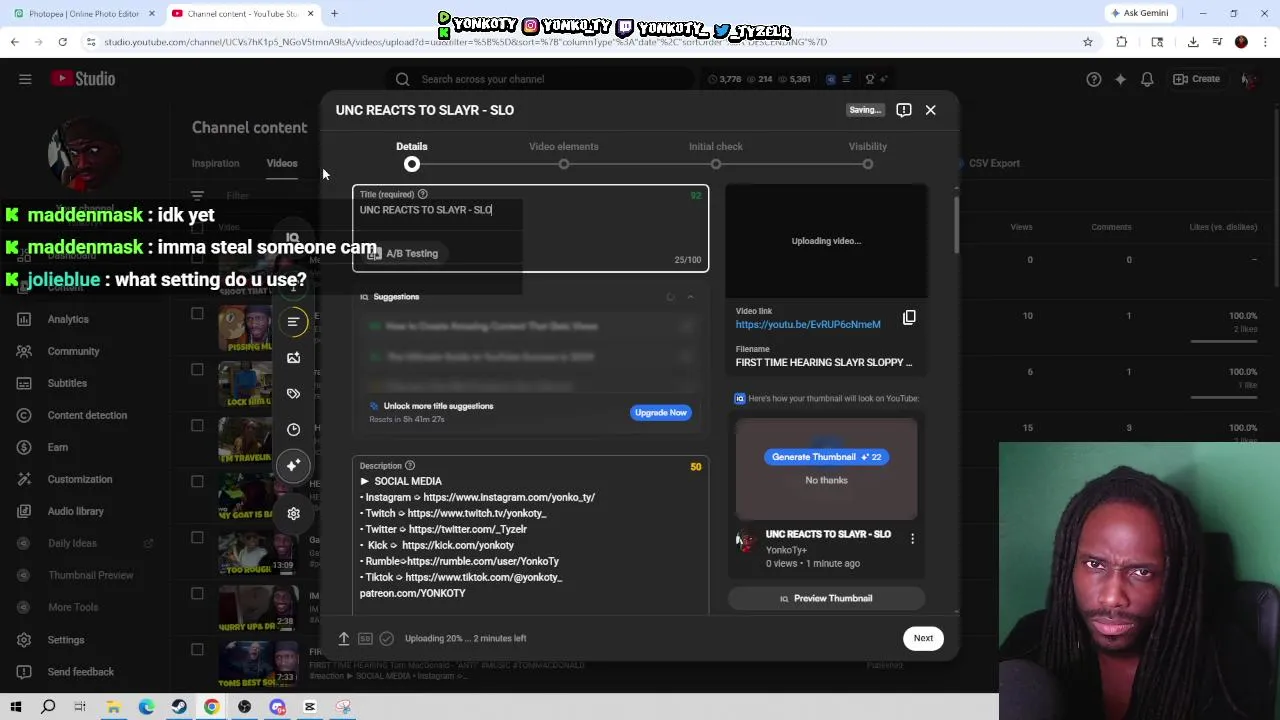Click the Upgrade Now button

pyautogui.click(x=661, y=412)
